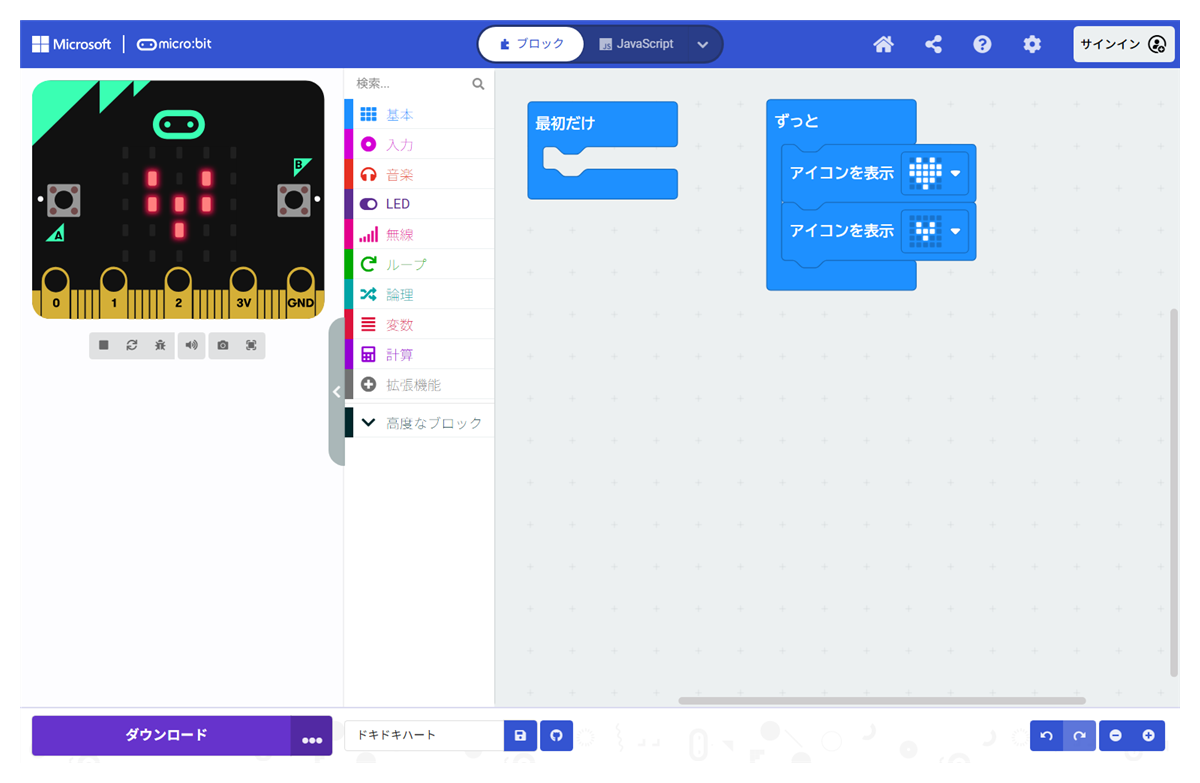This screenshot has height=783, width=1200.
Task: Click the workspace horizontal scrollbar
Action: 881,701
